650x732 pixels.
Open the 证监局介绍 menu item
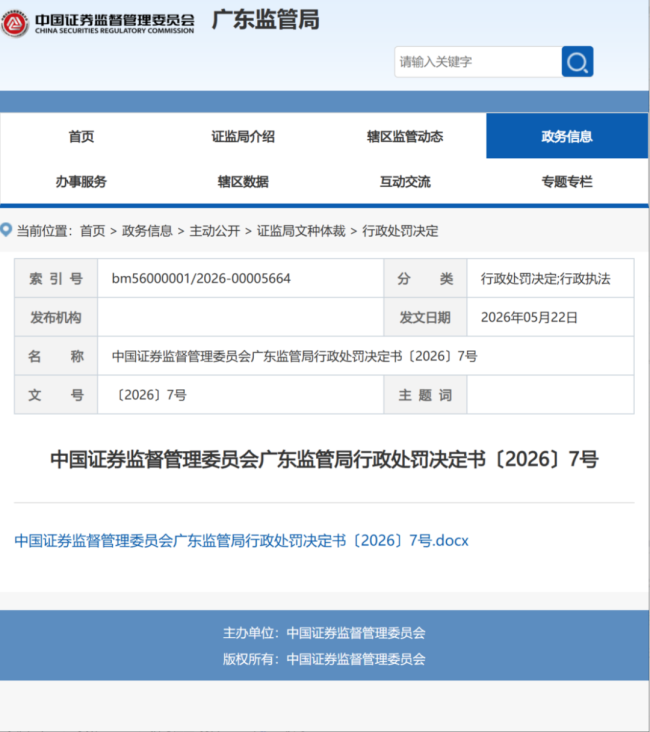point(243,136)
